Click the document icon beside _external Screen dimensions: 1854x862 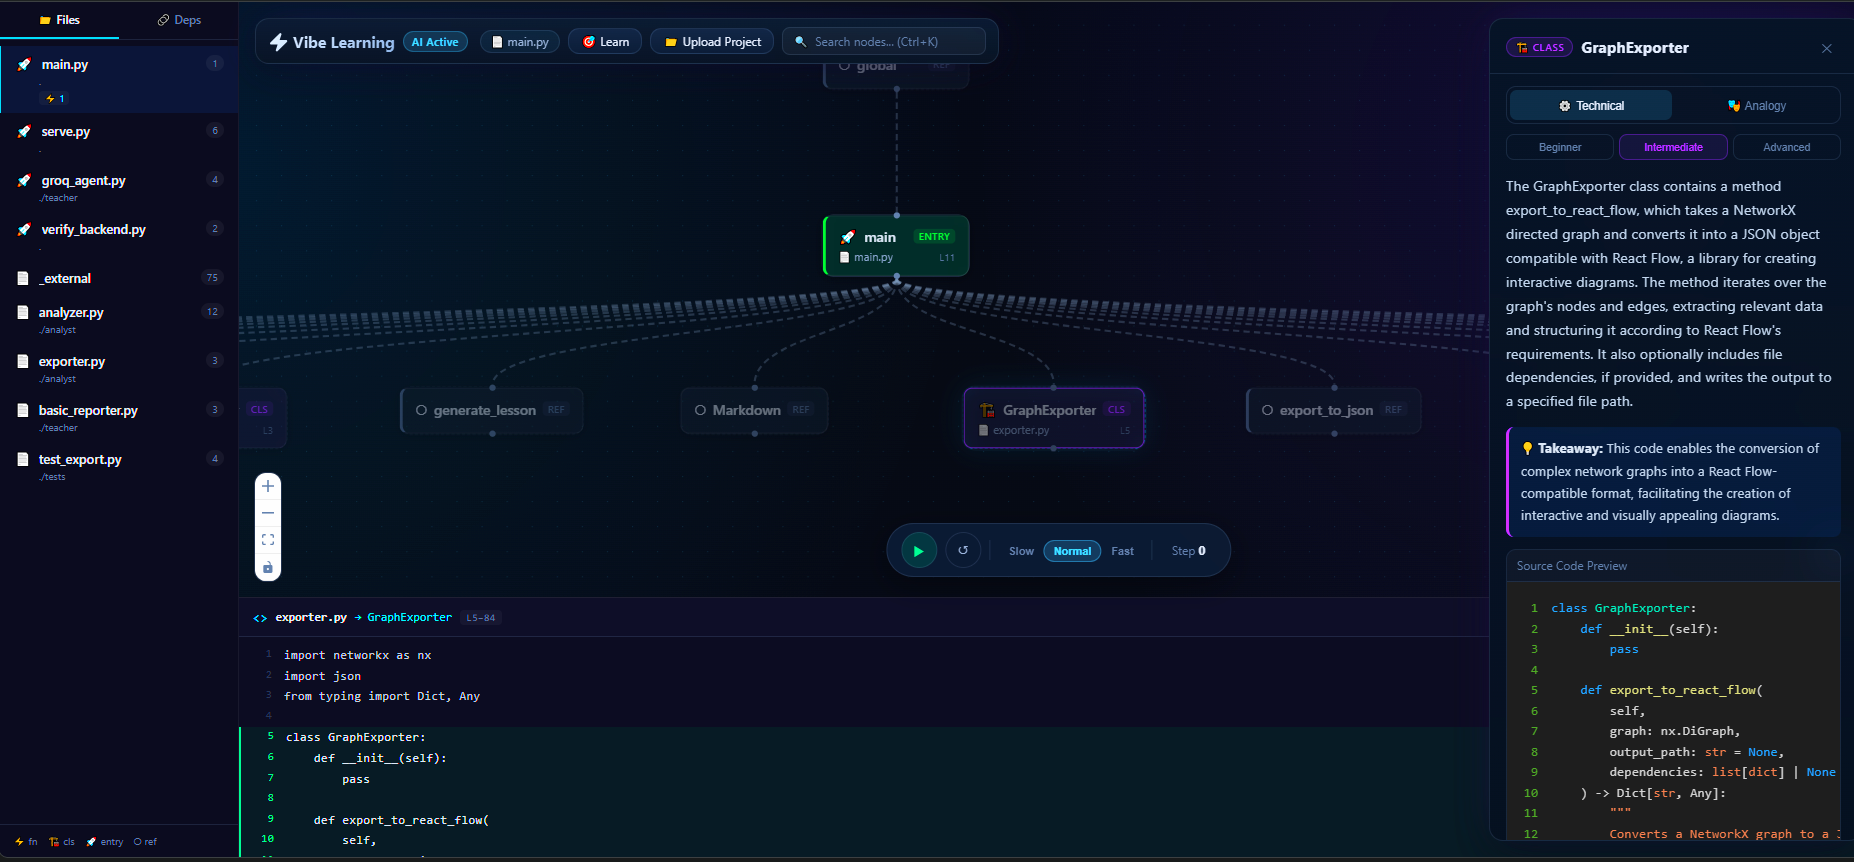[x=23, y=278]
